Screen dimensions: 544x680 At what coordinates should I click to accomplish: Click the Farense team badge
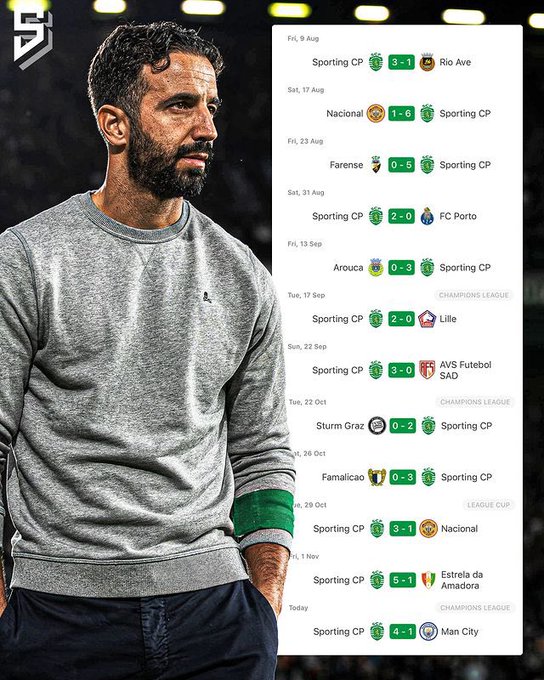pos(376,165)
